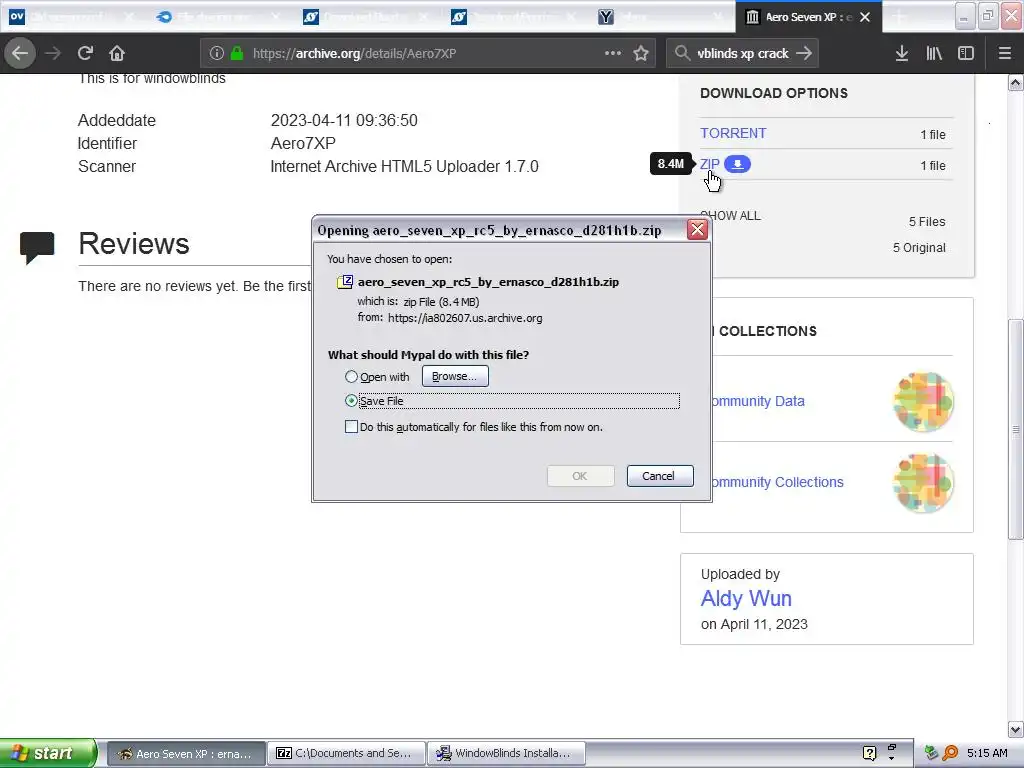Expand SHOW ALL download options
This screenshot has height=768, width=1024.
click(x=730, y=216)
